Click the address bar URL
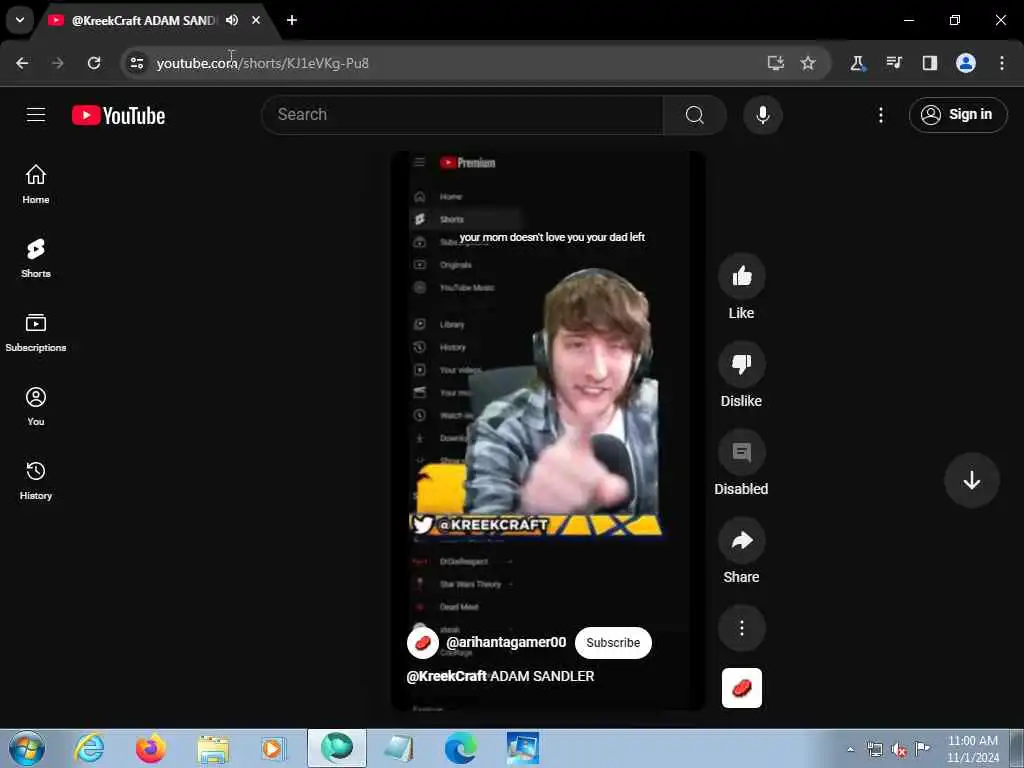The width and height of the screenshot is (1024, 768). [263, 63]
